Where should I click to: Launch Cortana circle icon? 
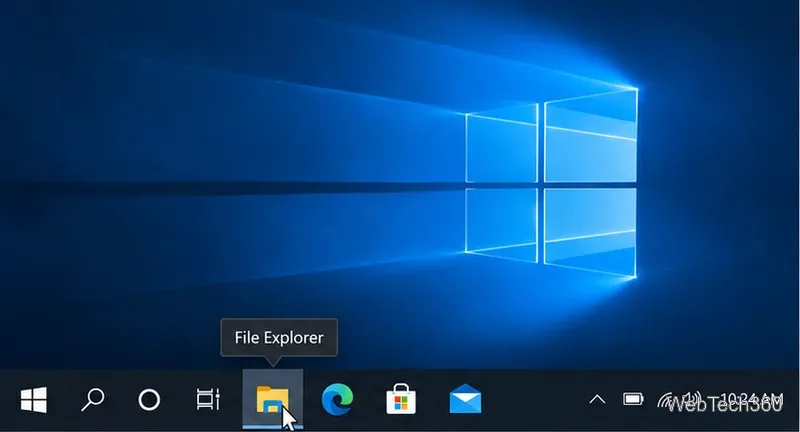149,400
